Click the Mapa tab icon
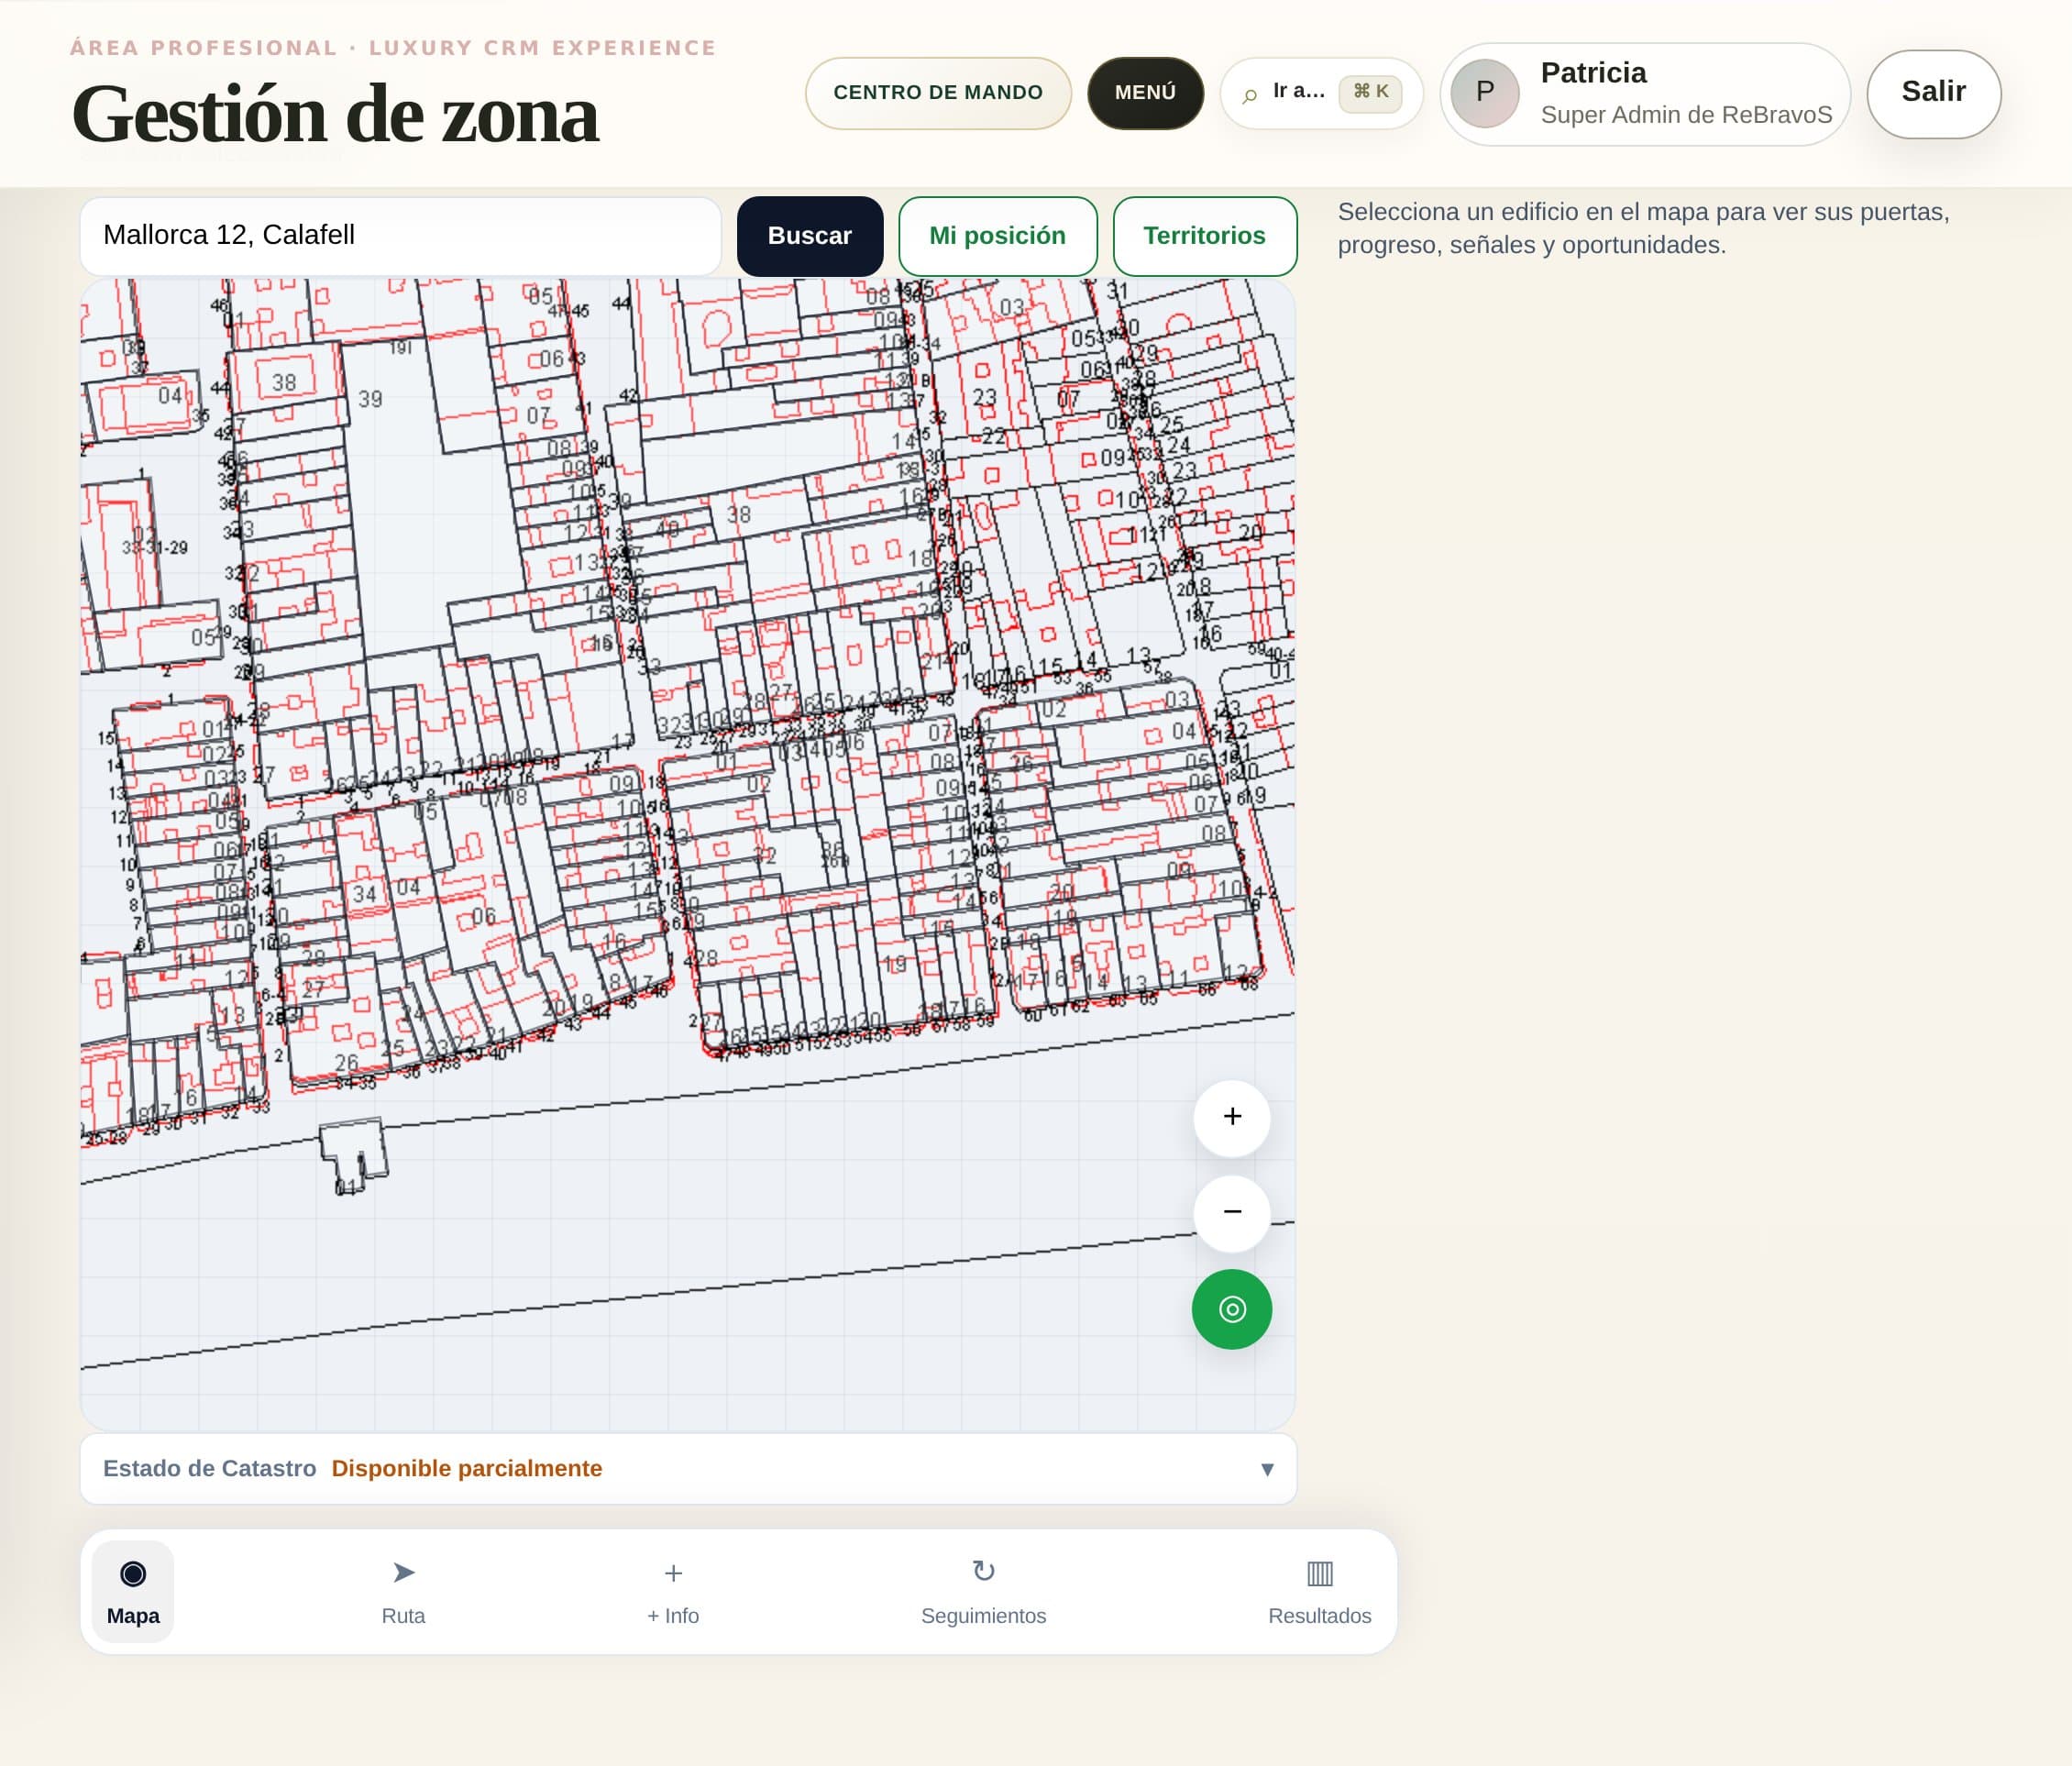This screenshot has height=1766, width=2072. coord(133,1573)
